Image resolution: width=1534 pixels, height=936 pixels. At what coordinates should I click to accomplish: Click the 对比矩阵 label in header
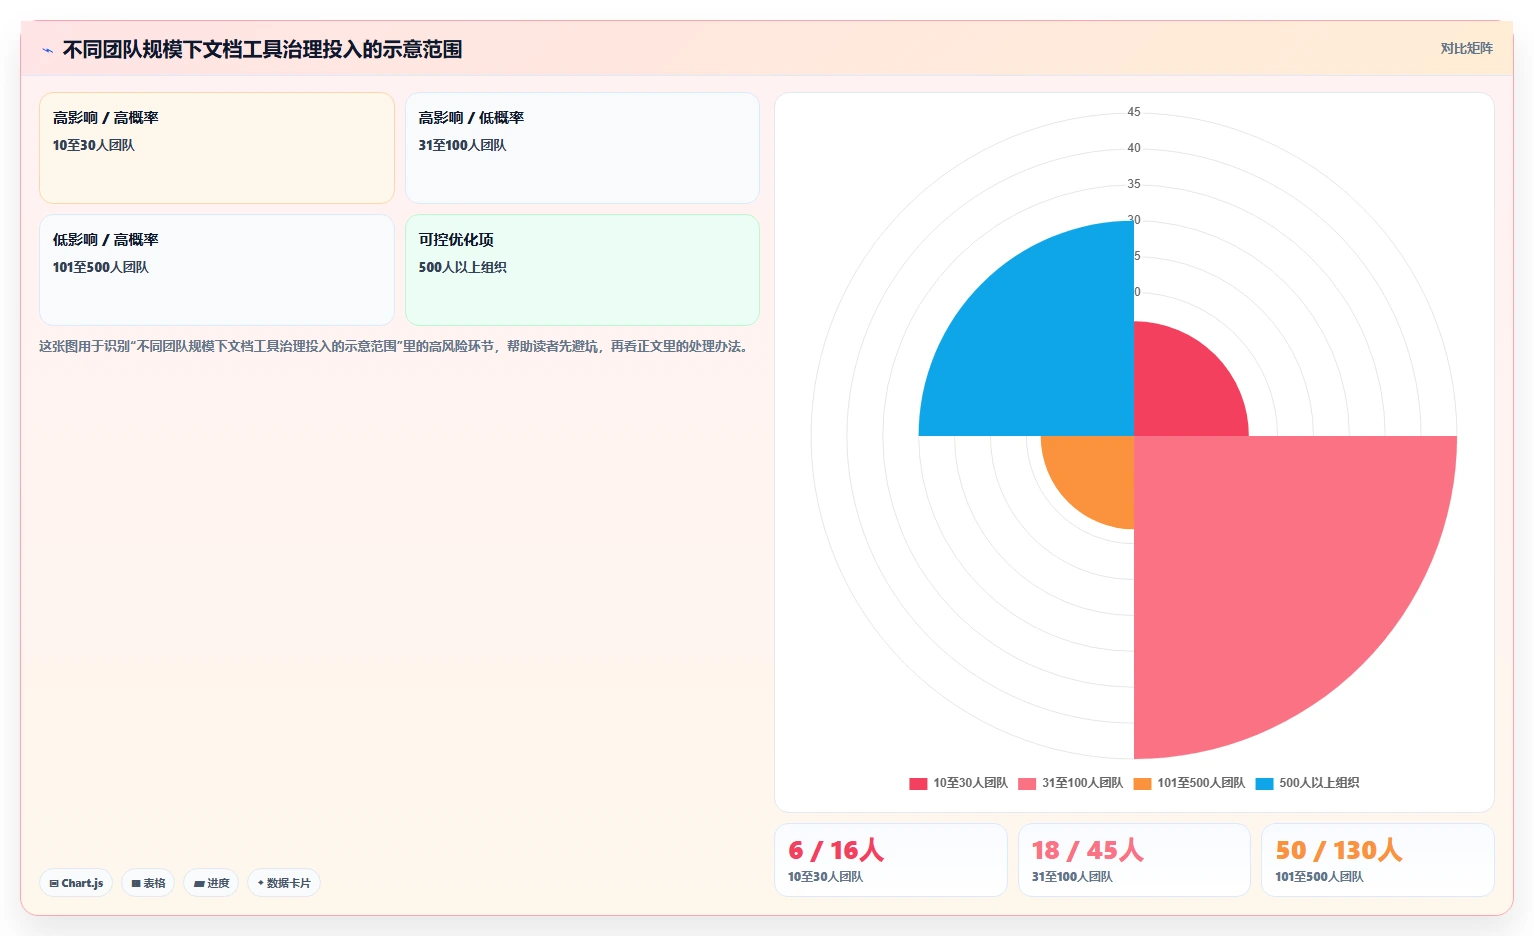coord(1466,49)
